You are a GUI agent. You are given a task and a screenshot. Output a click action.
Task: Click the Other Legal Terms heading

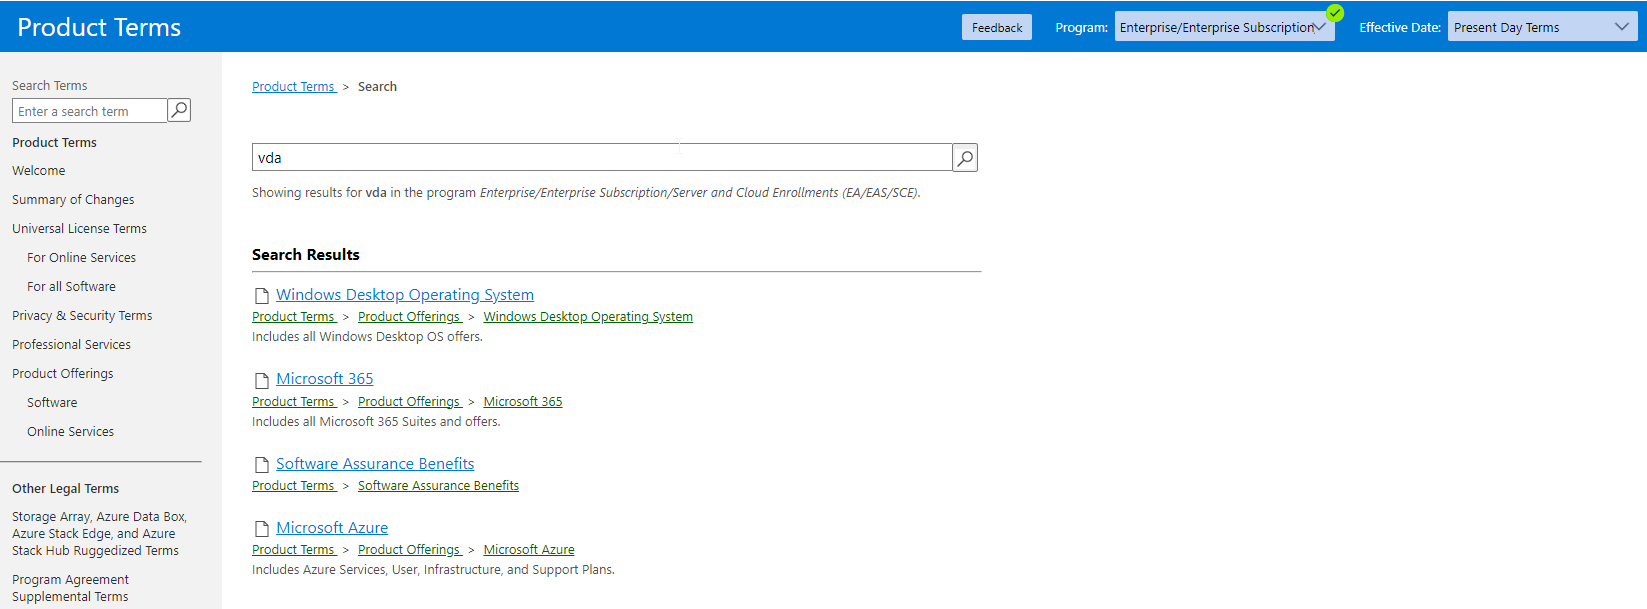tap(65, 489)
